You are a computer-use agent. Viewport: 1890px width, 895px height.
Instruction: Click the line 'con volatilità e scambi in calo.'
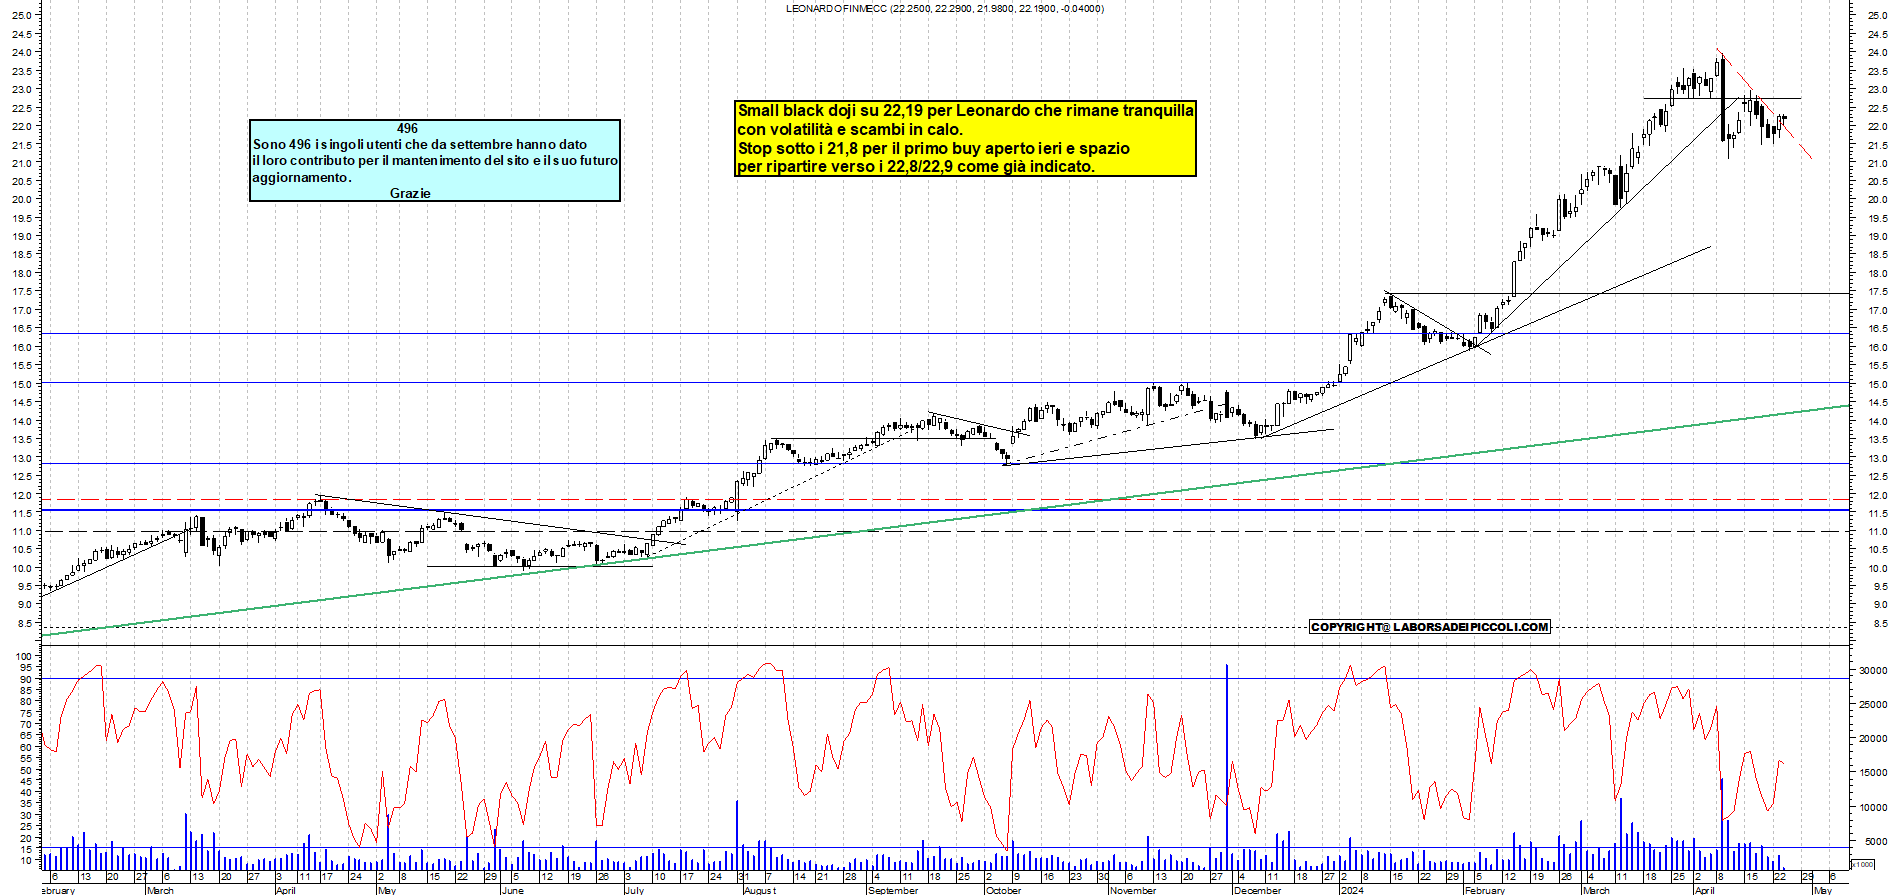coord(850,129)
